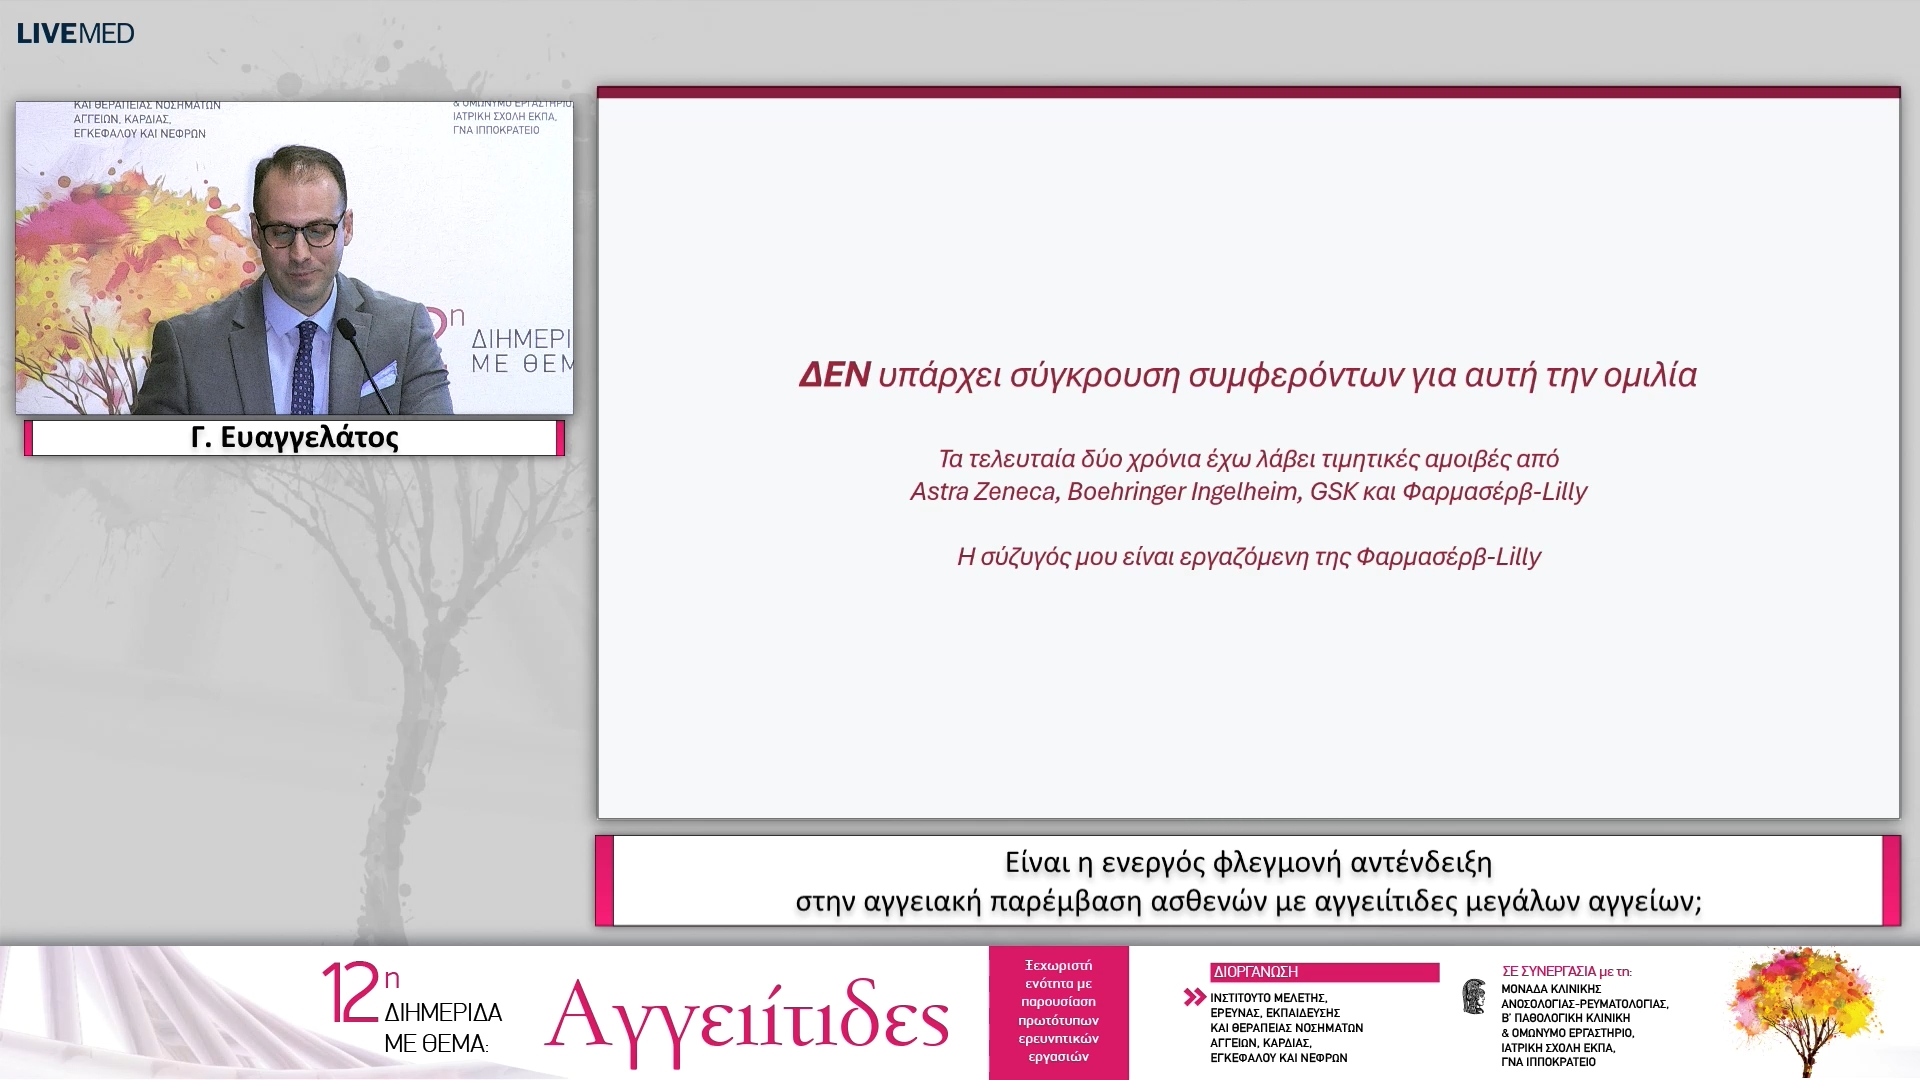1920x1080 pixels.
Task: Click the ΙΝΣΤΙΤΟΥΤΟ ΜΕΛΕΤΗΣ organizer text
Action: tap(1286, 1027)
